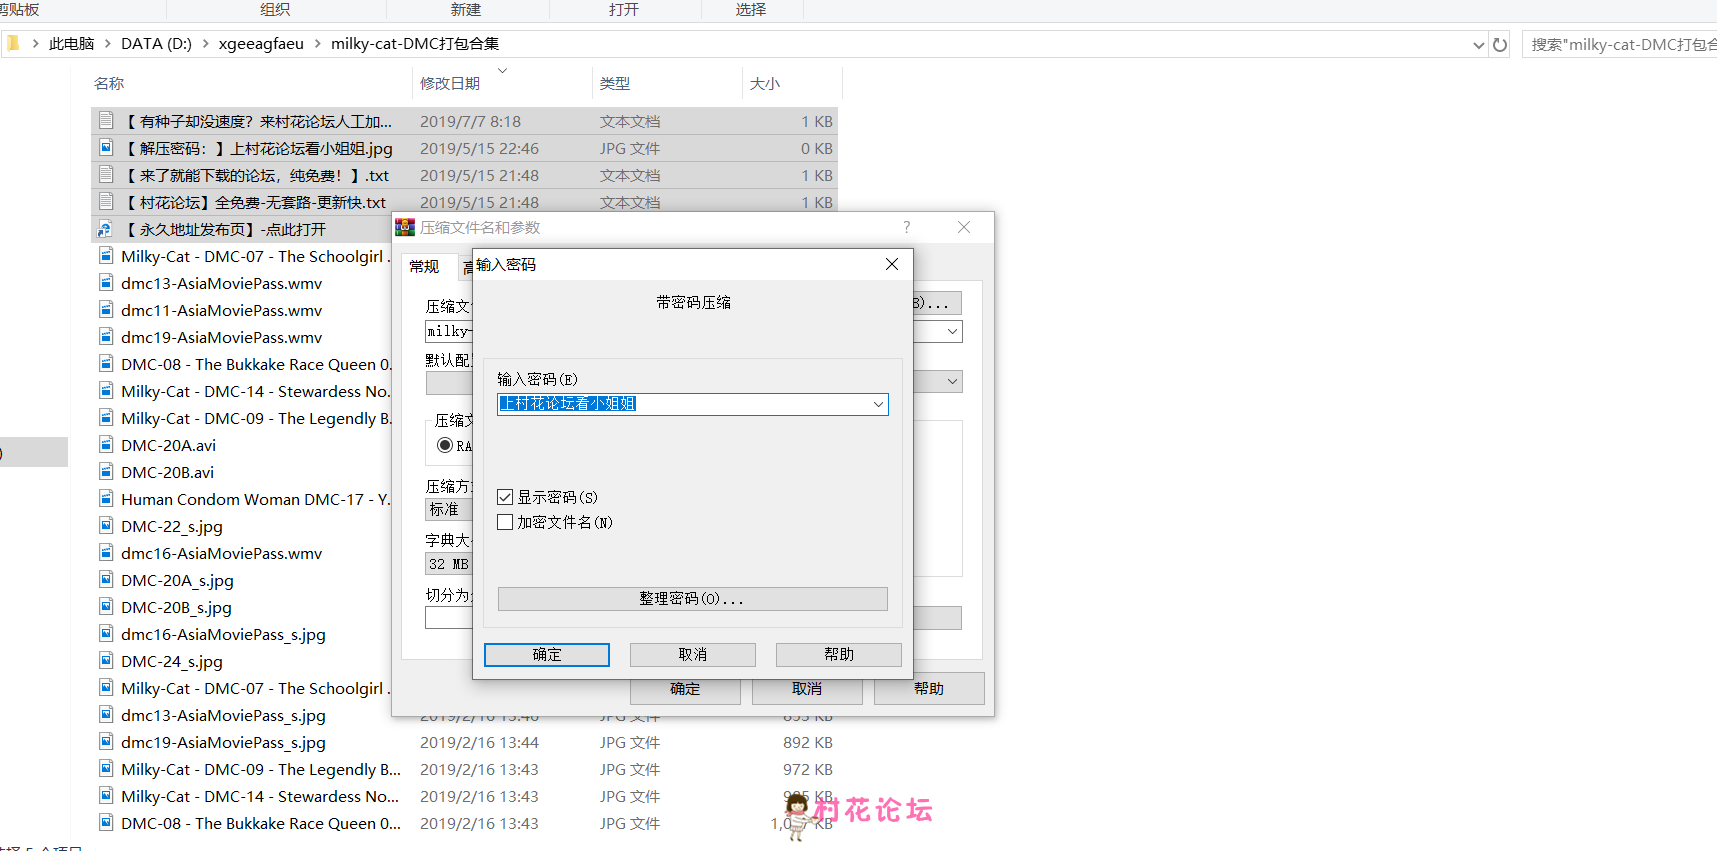The width and height of the screenshot is (1717, 851).
Task: Refresh the folder with the address bar refresh icon
Action: coord(1500,44)
